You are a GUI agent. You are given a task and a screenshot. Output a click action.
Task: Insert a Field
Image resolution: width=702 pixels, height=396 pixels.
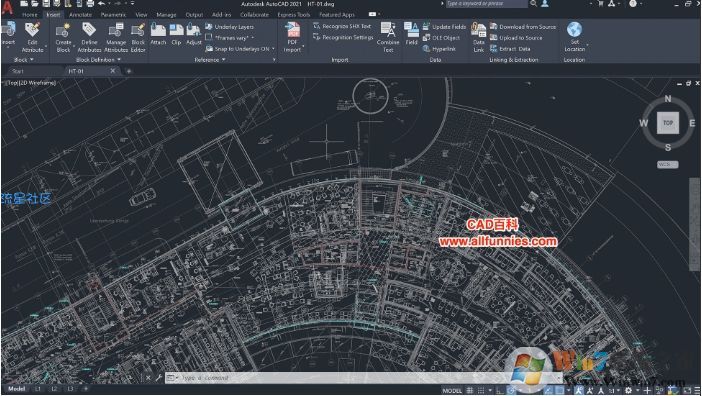[x=411, y=34]
